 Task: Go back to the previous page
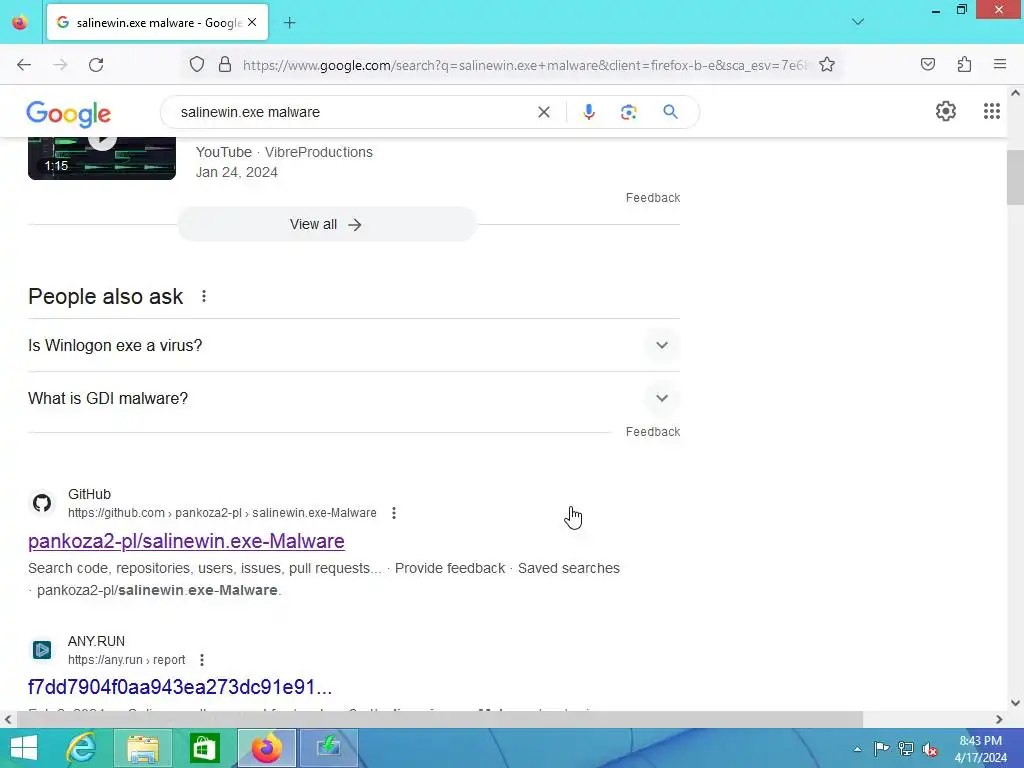pyautogui.click(x=24, y=65)
